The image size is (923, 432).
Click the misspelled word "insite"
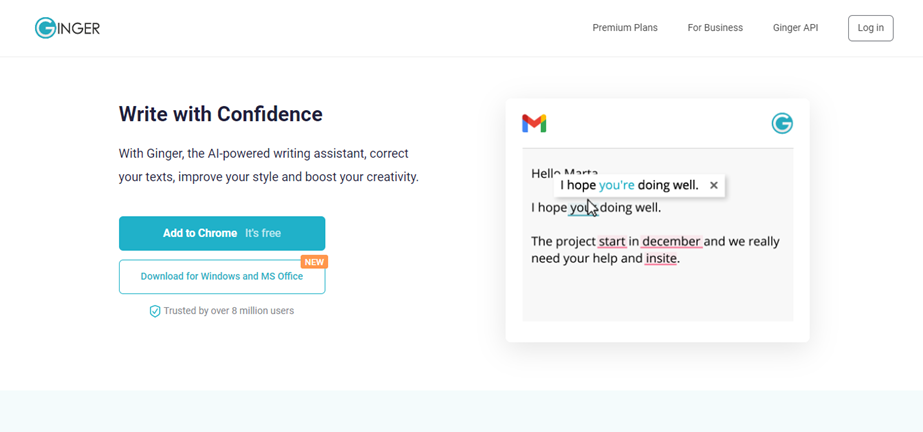[661, 258]
